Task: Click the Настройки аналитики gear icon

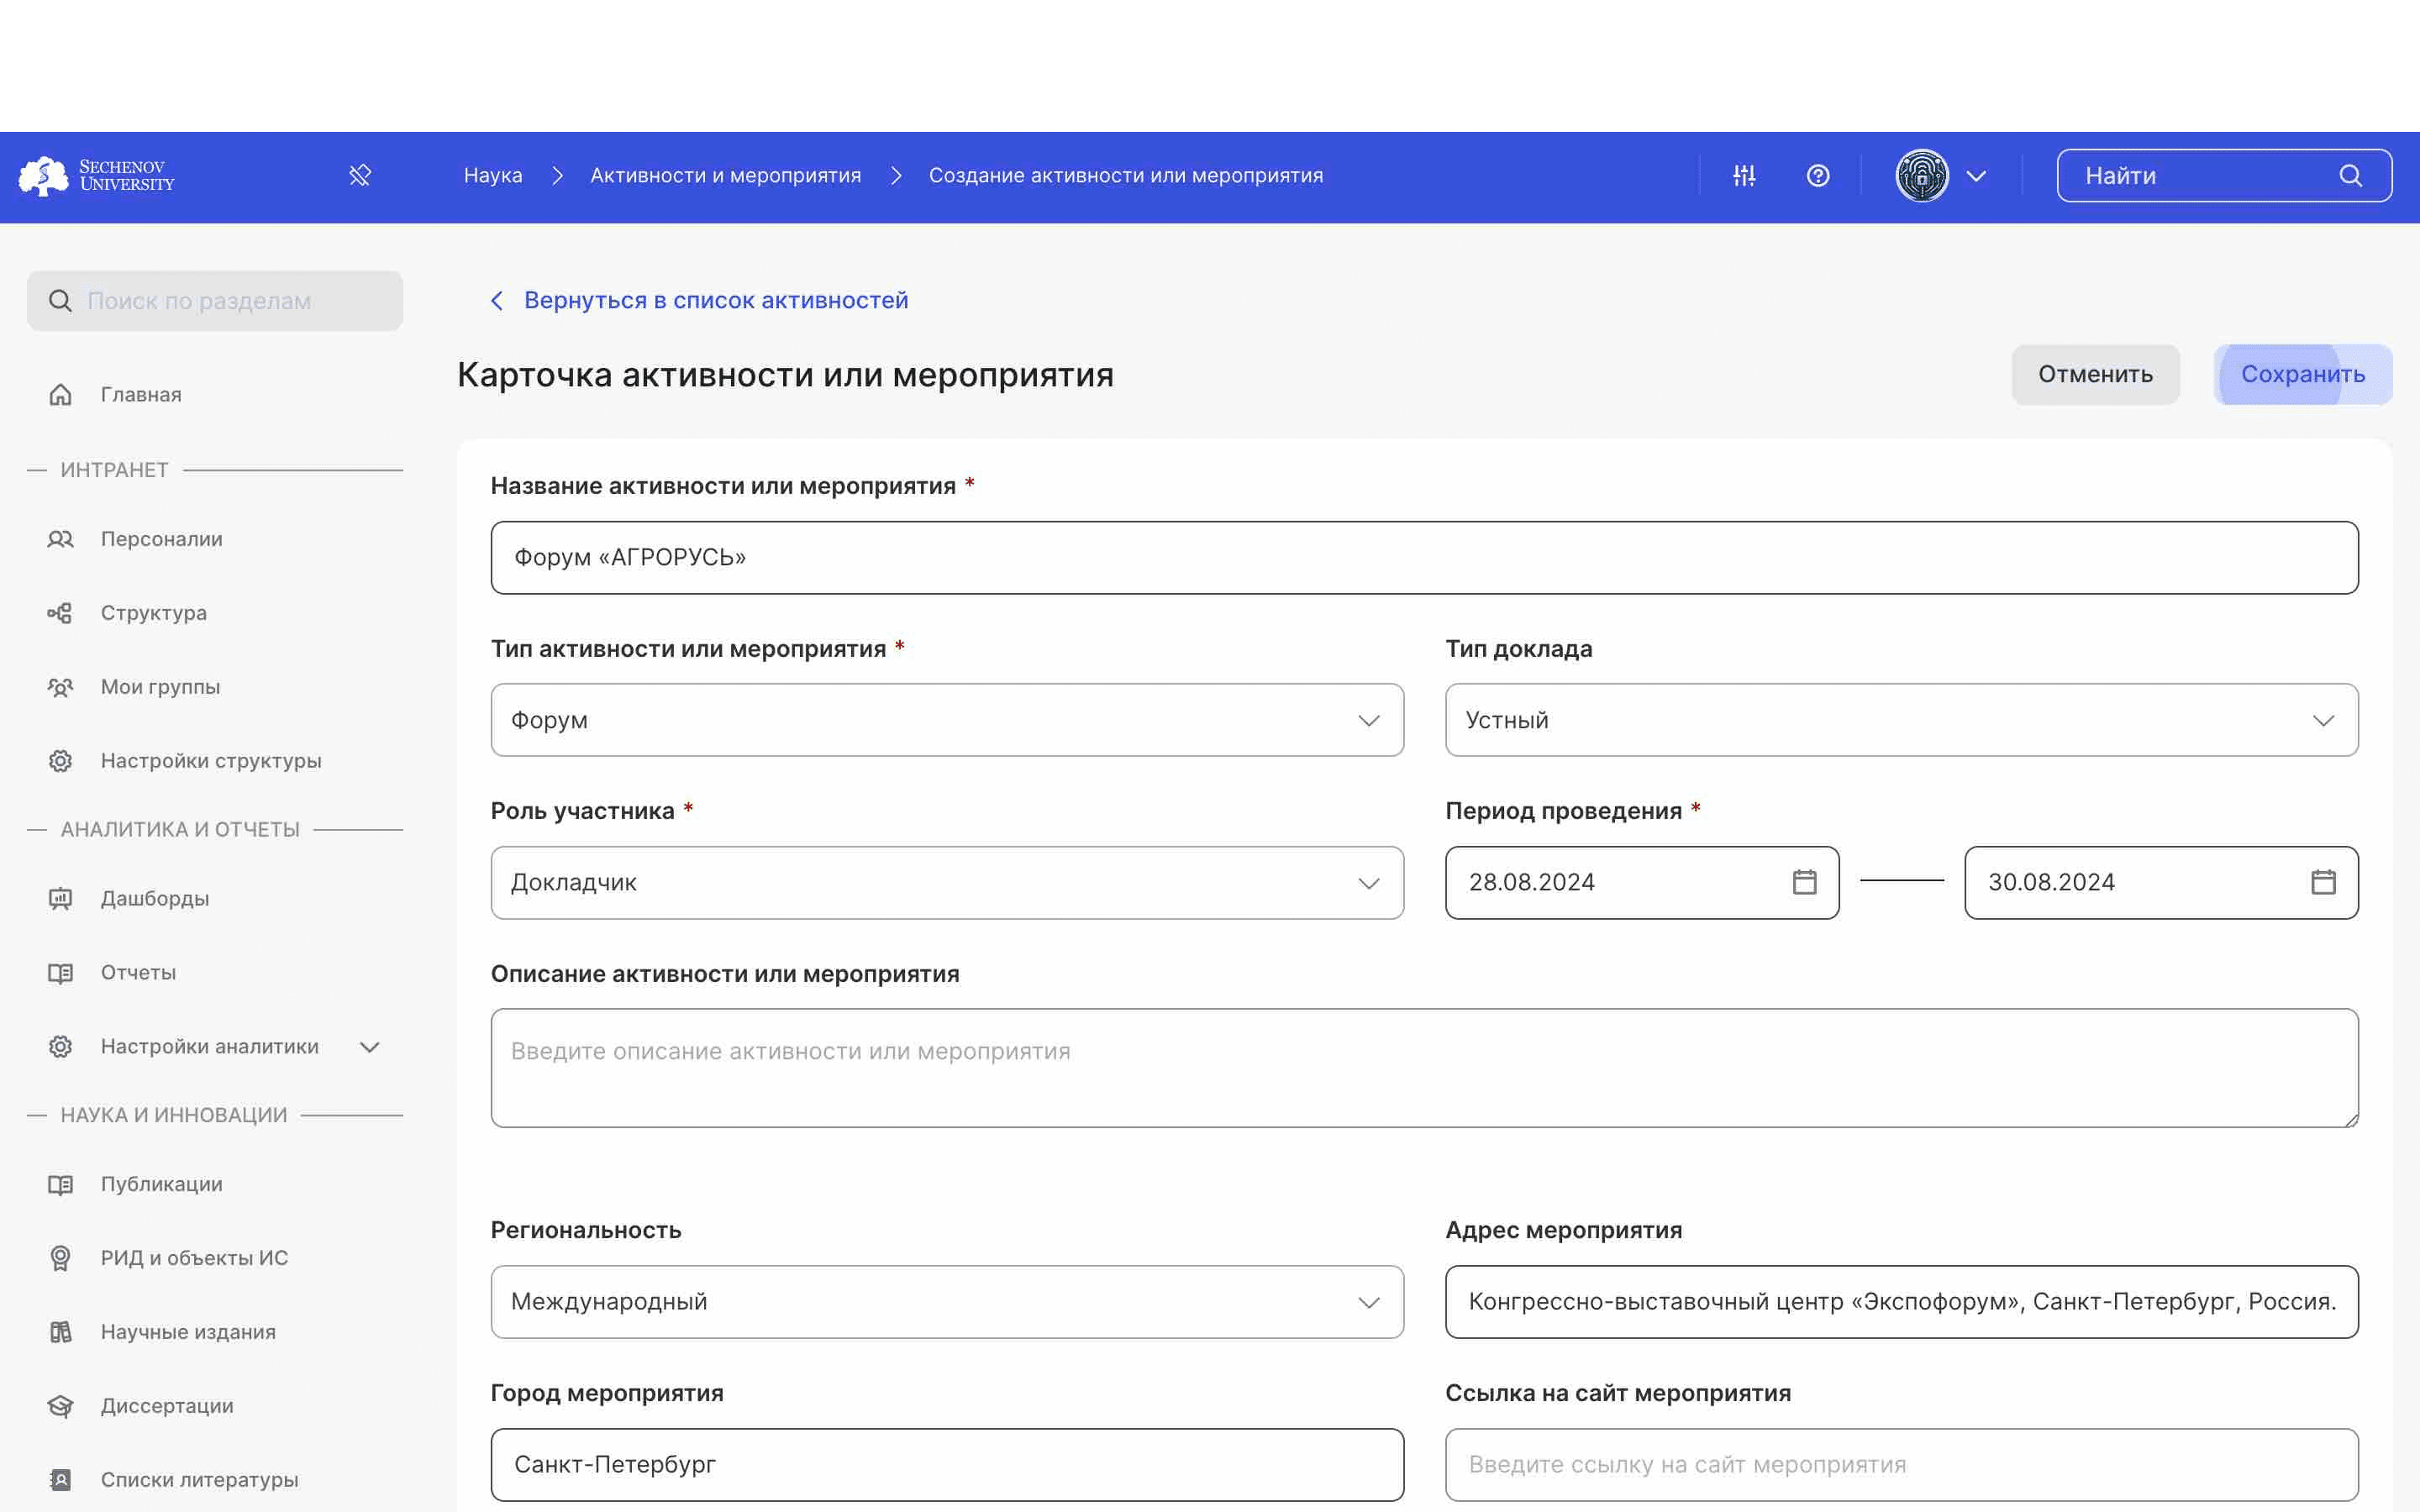Action: pos(60,1047)
